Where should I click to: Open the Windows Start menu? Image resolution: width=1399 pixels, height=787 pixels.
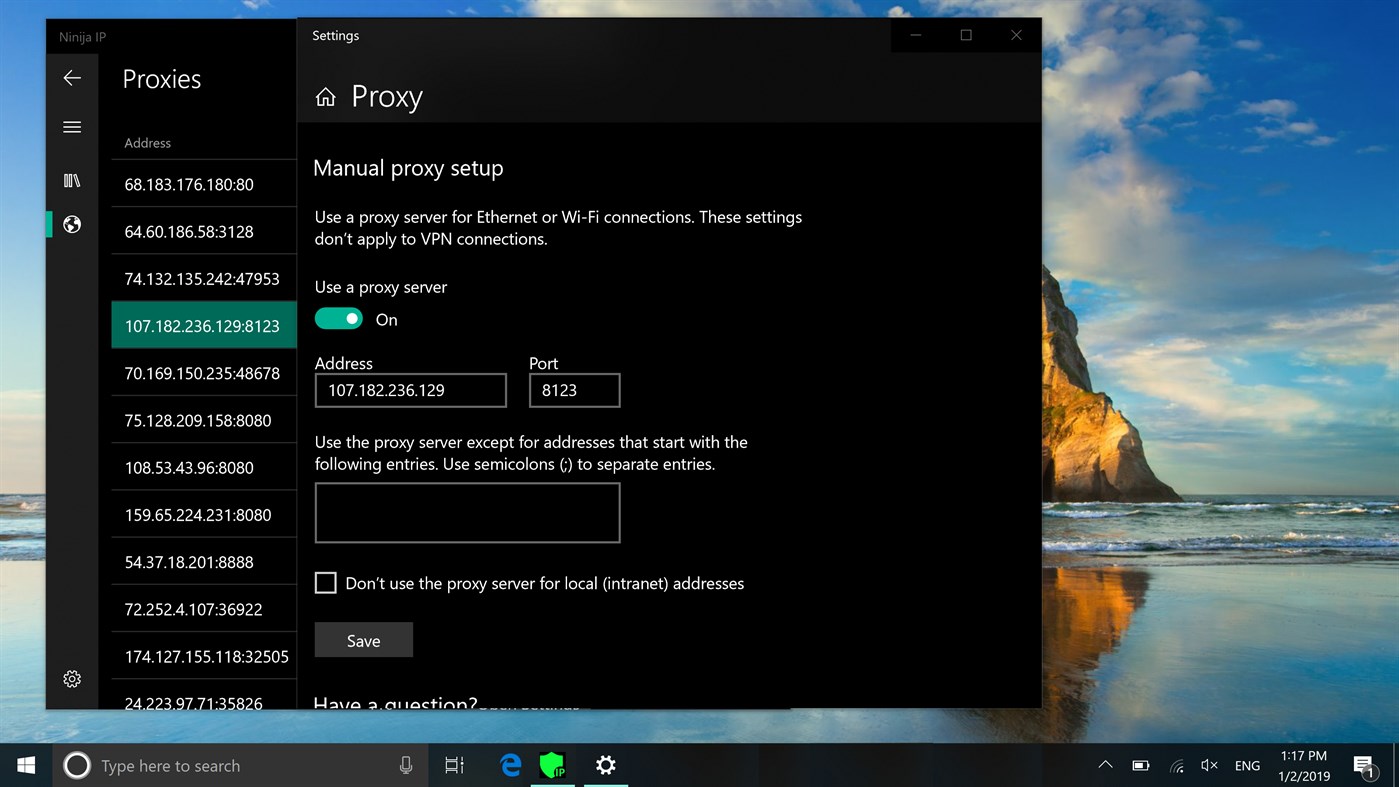click(25, 765)
